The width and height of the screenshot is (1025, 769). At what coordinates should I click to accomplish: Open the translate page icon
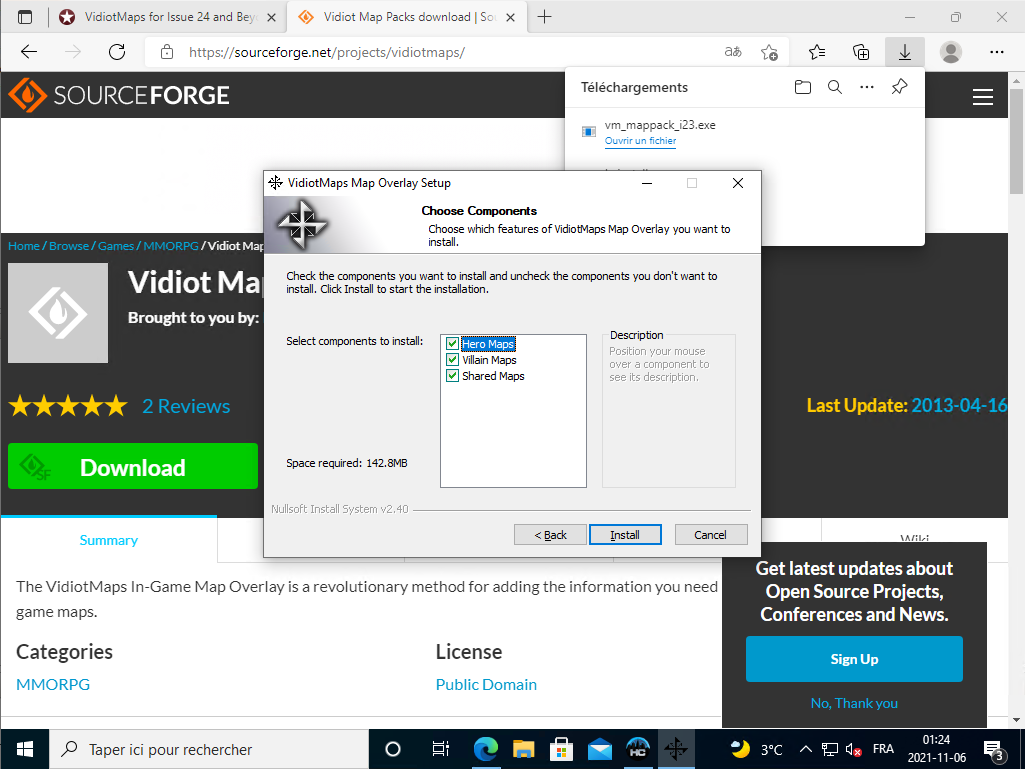tap(733, 52)
